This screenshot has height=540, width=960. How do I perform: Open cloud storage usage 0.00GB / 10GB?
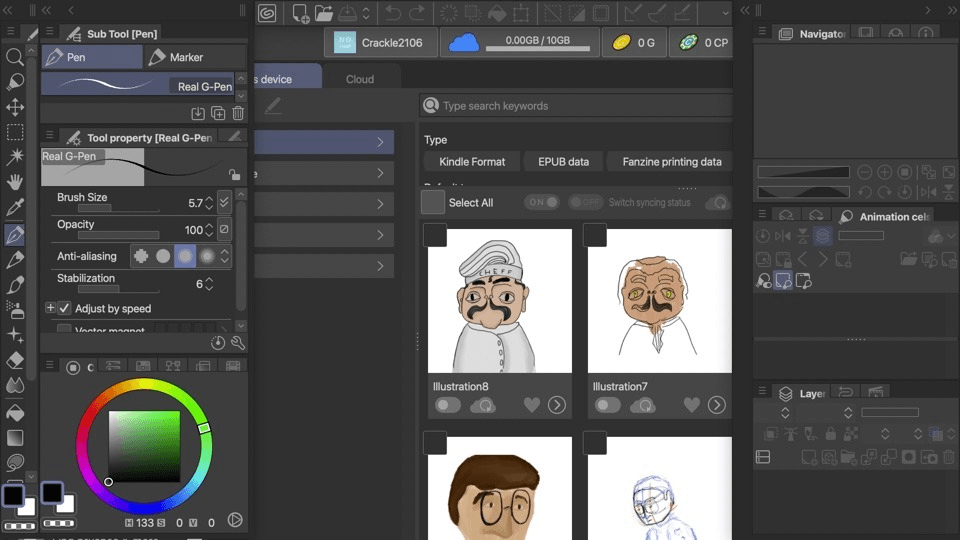coord(520,42)
